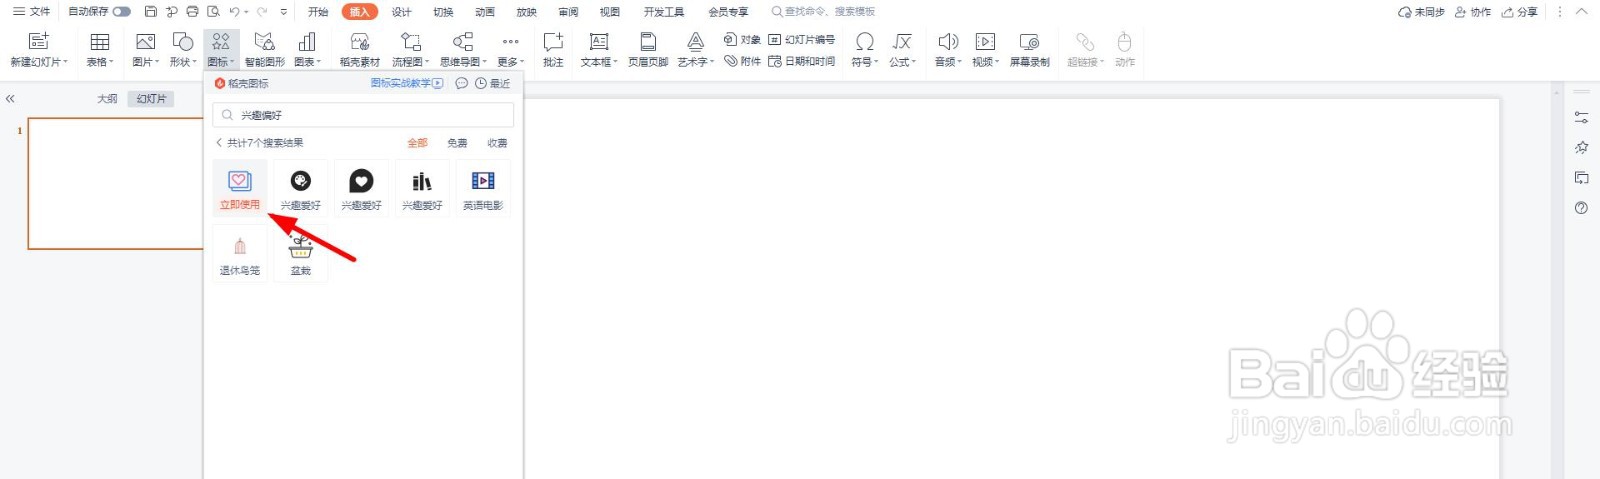Select the books 兴趣爱好 icon
Image resolution: width=1600 pixels, height=479 pixels.
[x=422, y=187]
